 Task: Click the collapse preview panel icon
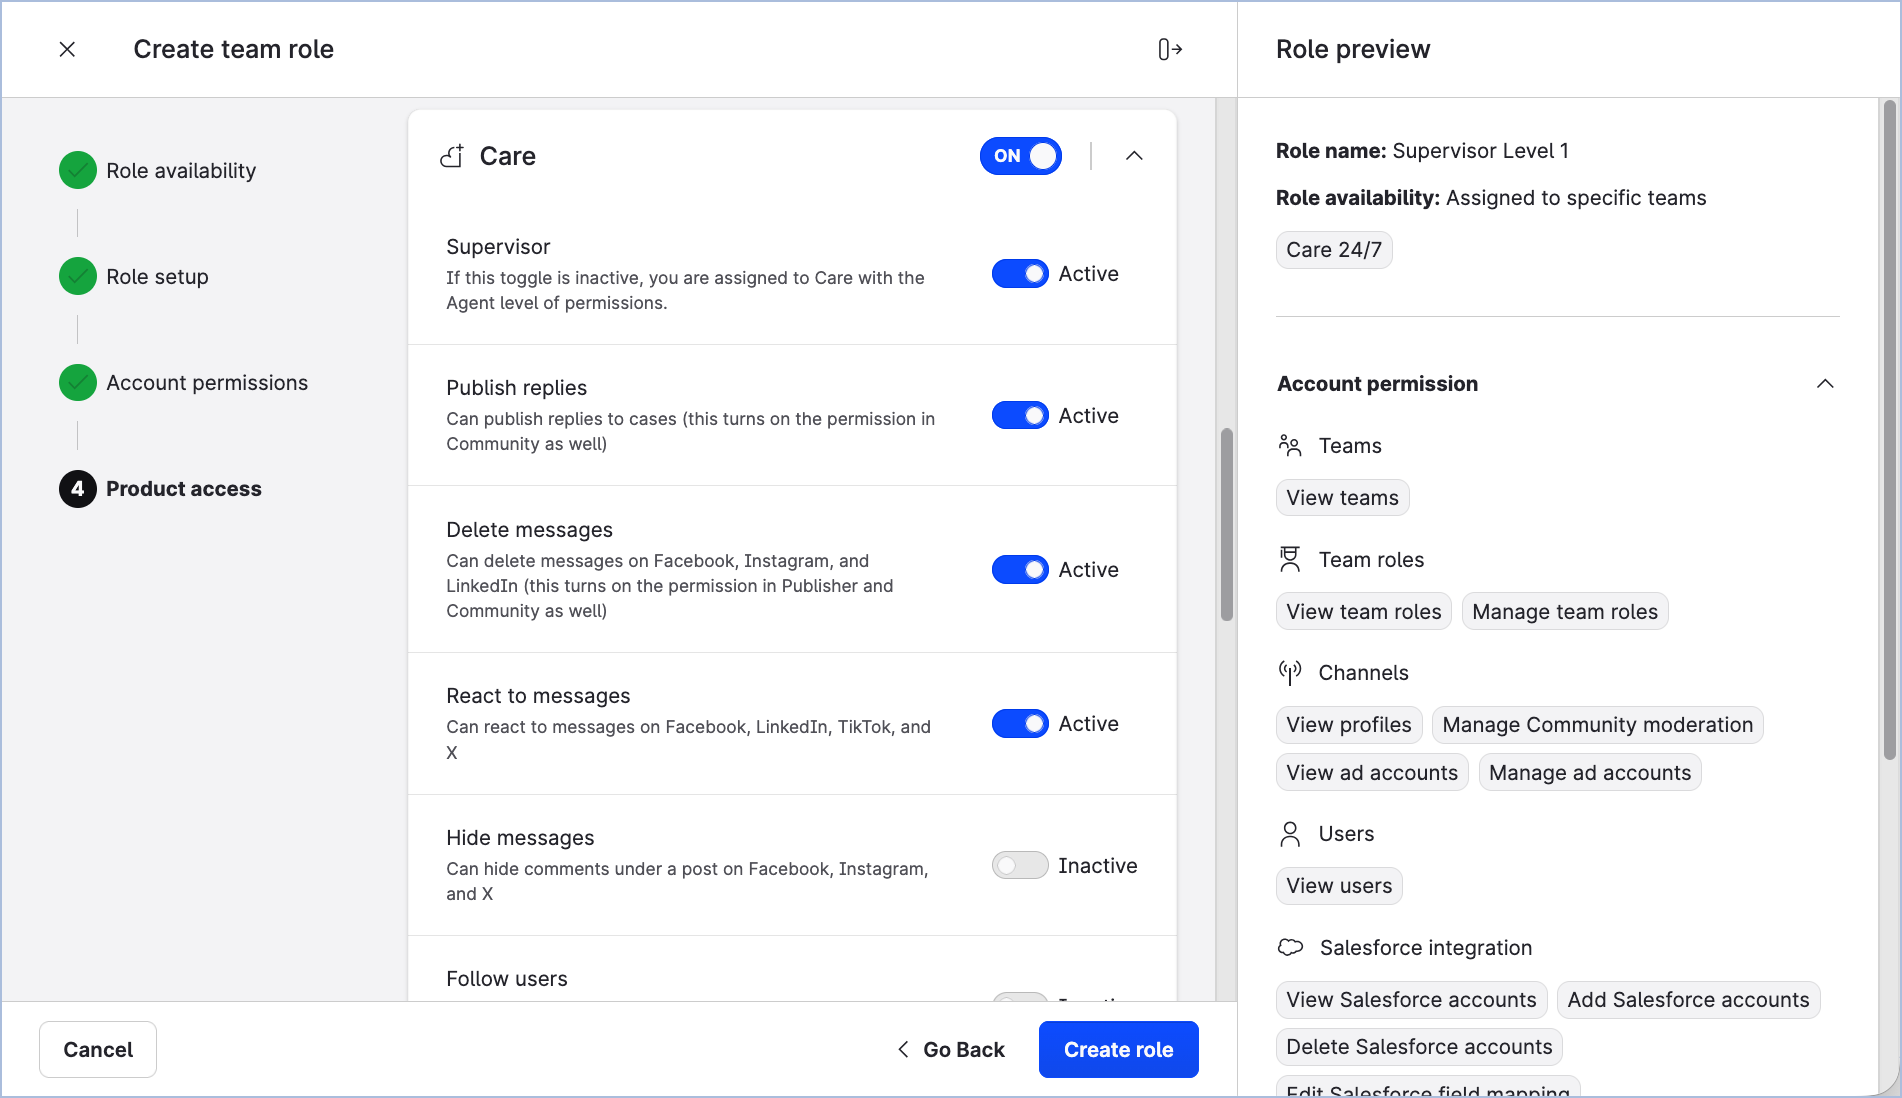tap(1170, 49)
